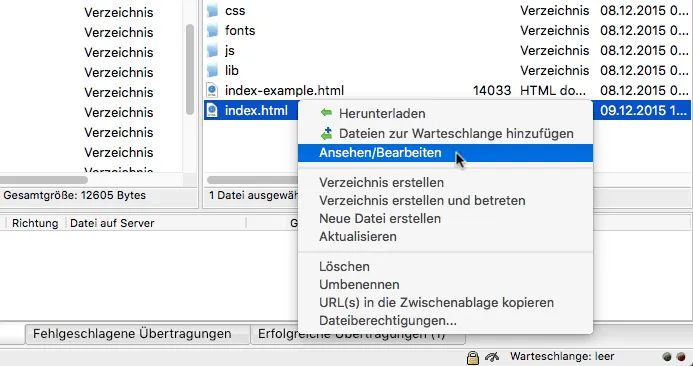
Task: Select the index.html file name
Action: tap(256, 111)
